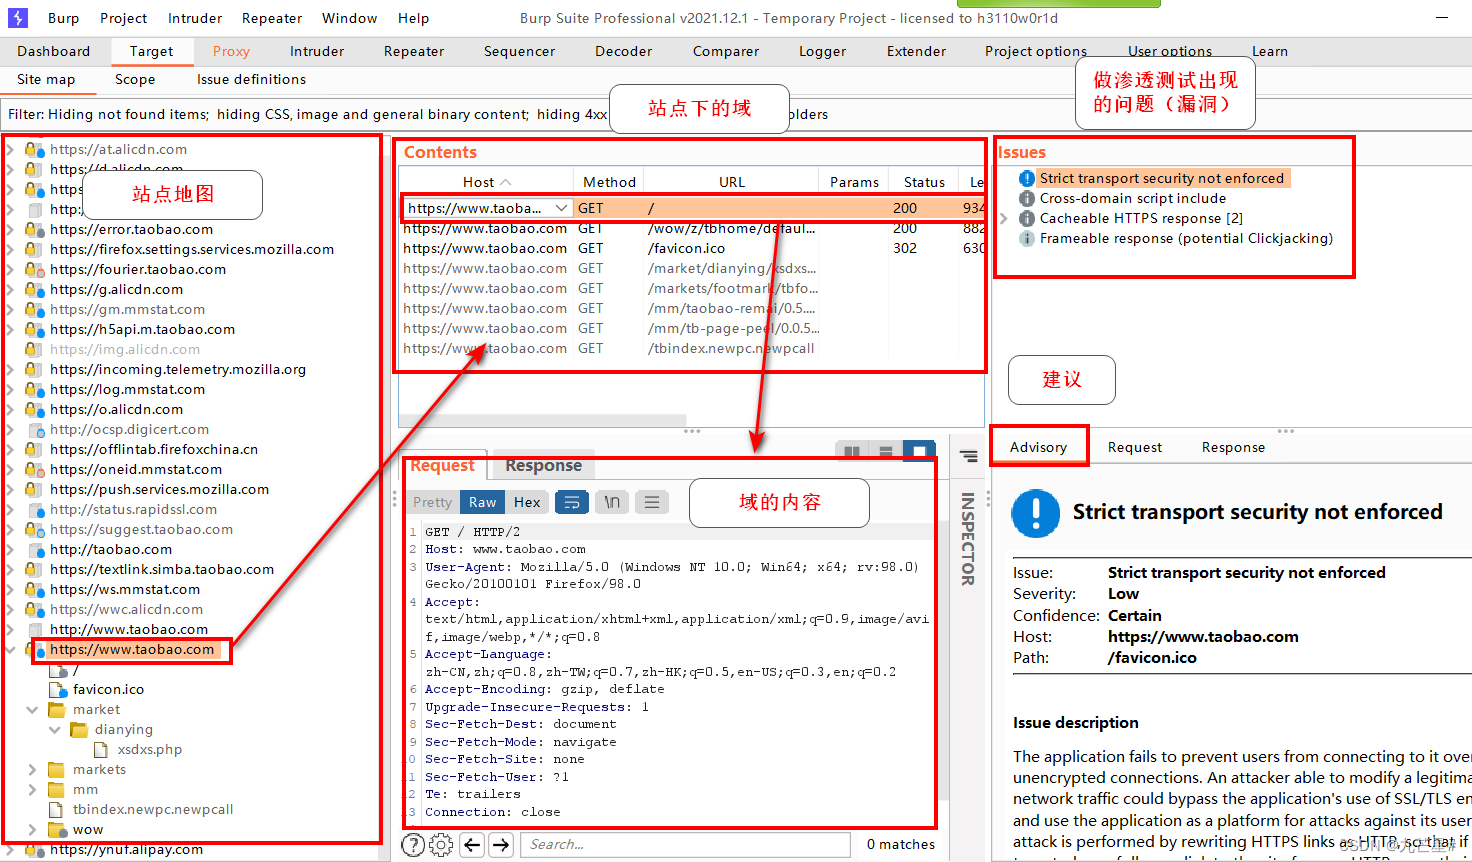Image resolution: width=1472 pixels, height=862 pixels.
Task: Click the https://at.alicdn.com lock icon
Action: [34, 149]
